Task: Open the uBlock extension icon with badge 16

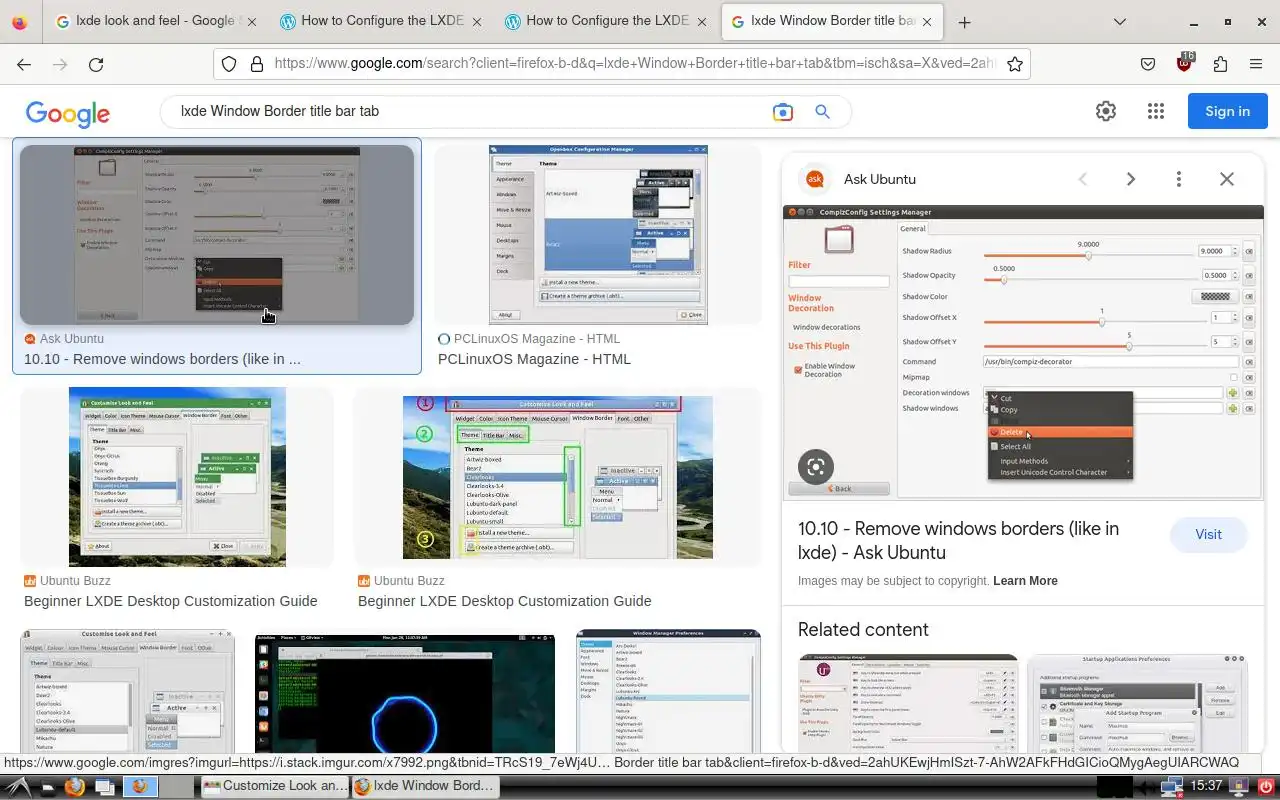Action: tap(1185, 63)
